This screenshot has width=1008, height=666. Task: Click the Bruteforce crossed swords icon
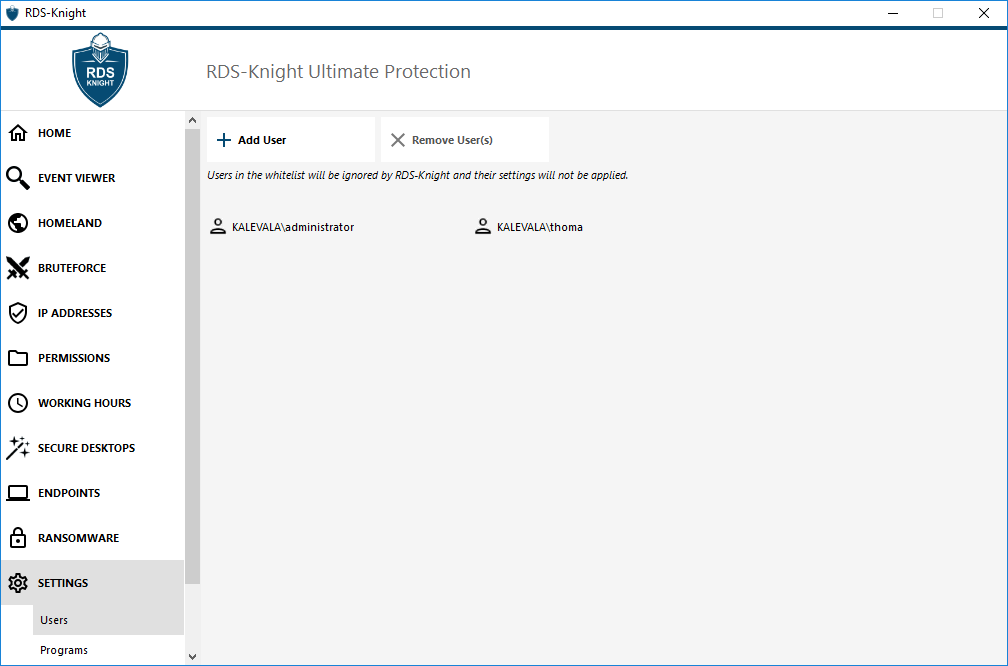coord(18,268)
